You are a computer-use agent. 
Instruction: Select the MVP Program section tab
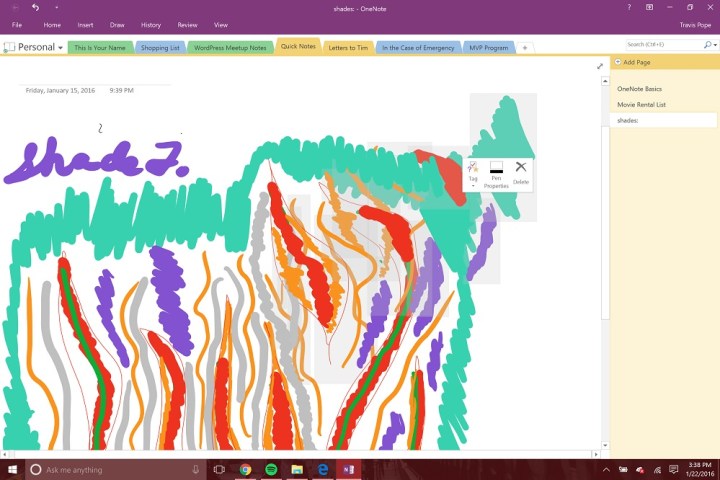pyautogui.click(x=489, y=48)
